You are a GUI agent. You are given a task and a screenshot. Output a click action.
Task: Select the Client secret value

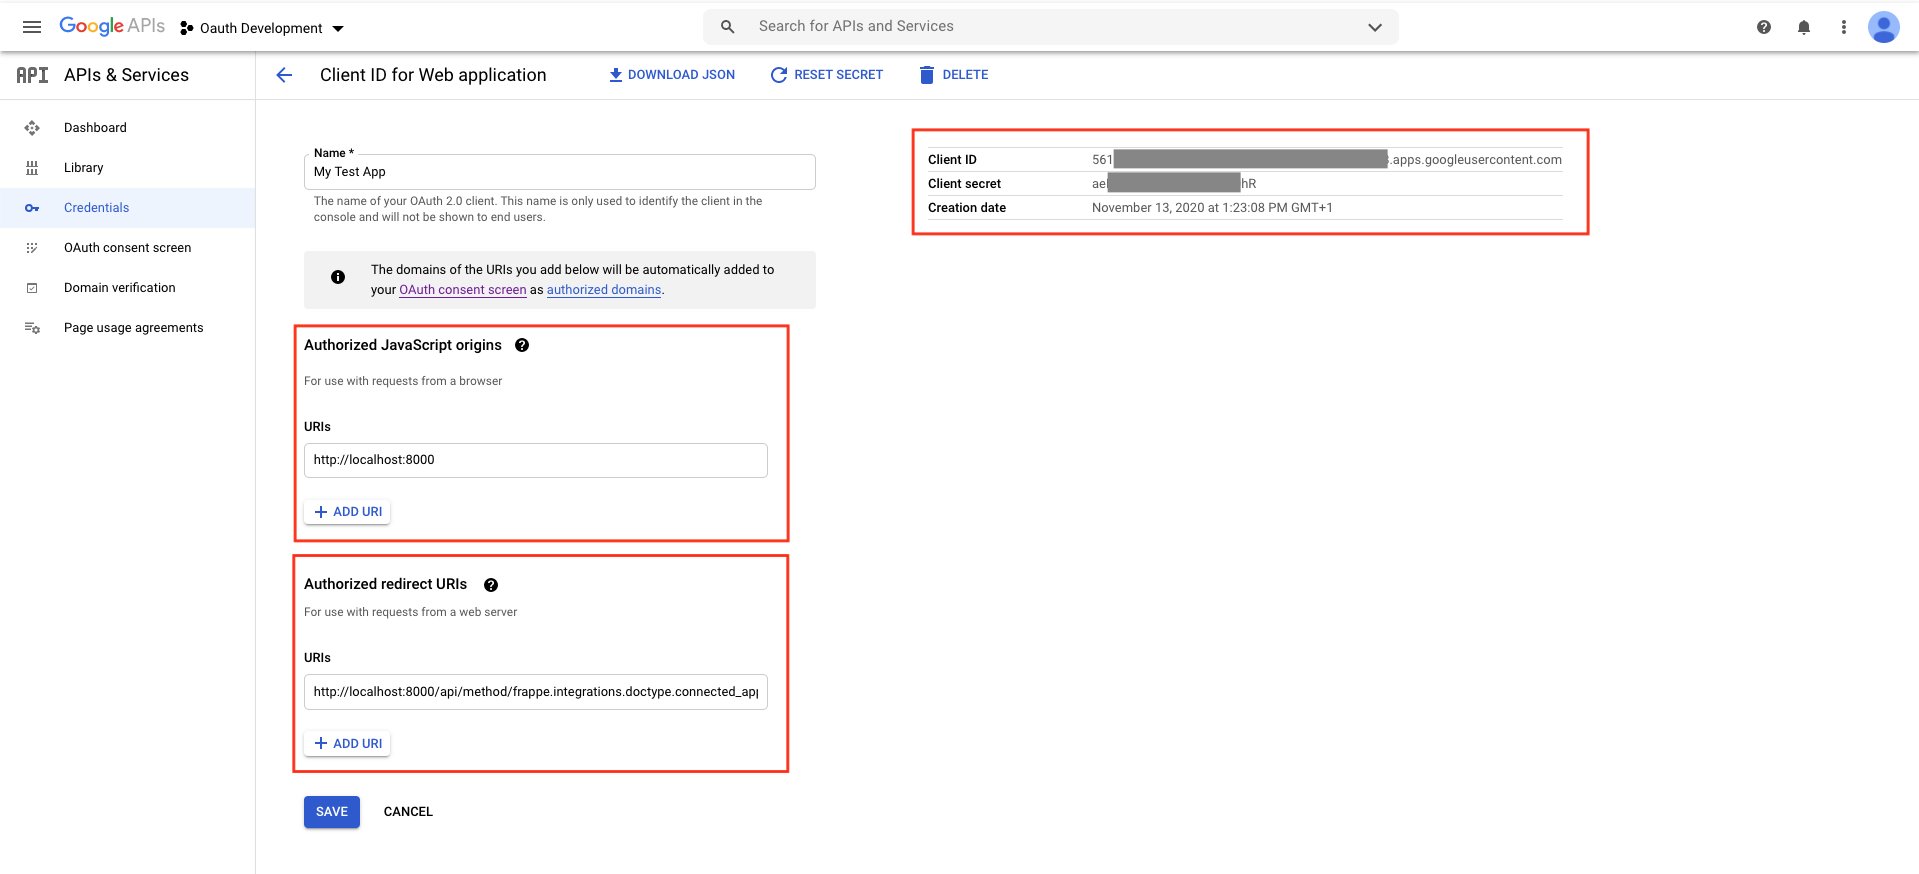pyautogui.click(x=1174, y=184)
